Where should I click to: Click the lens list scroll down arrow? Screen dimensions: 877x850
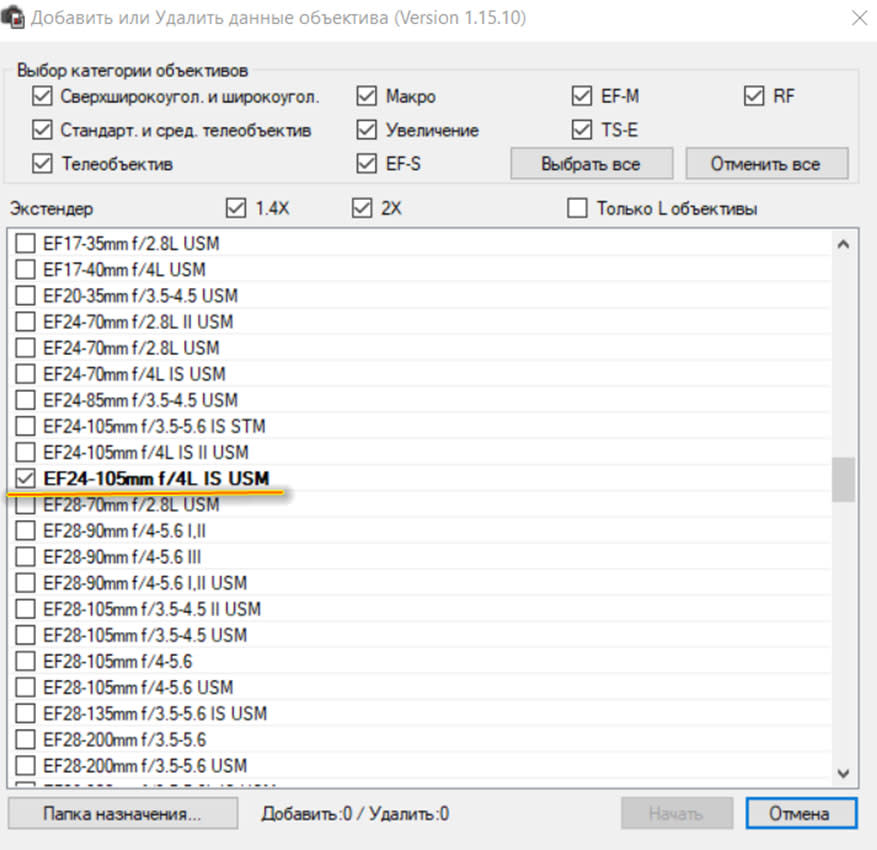tap(843, 773)
